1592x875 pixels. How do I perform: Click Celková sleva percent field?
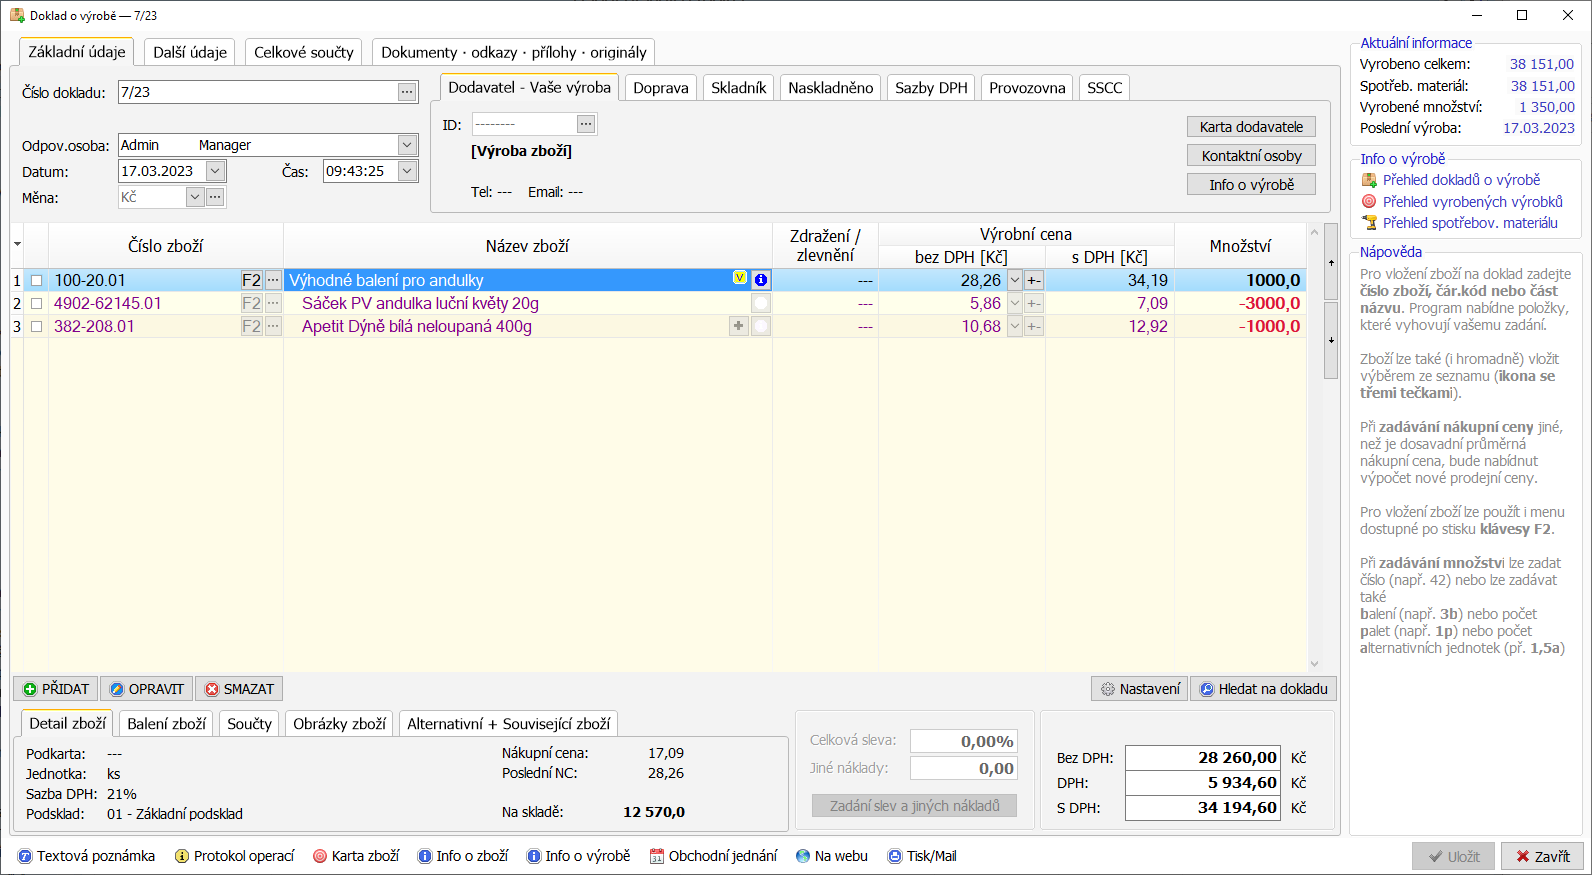(x=964, y=741)
